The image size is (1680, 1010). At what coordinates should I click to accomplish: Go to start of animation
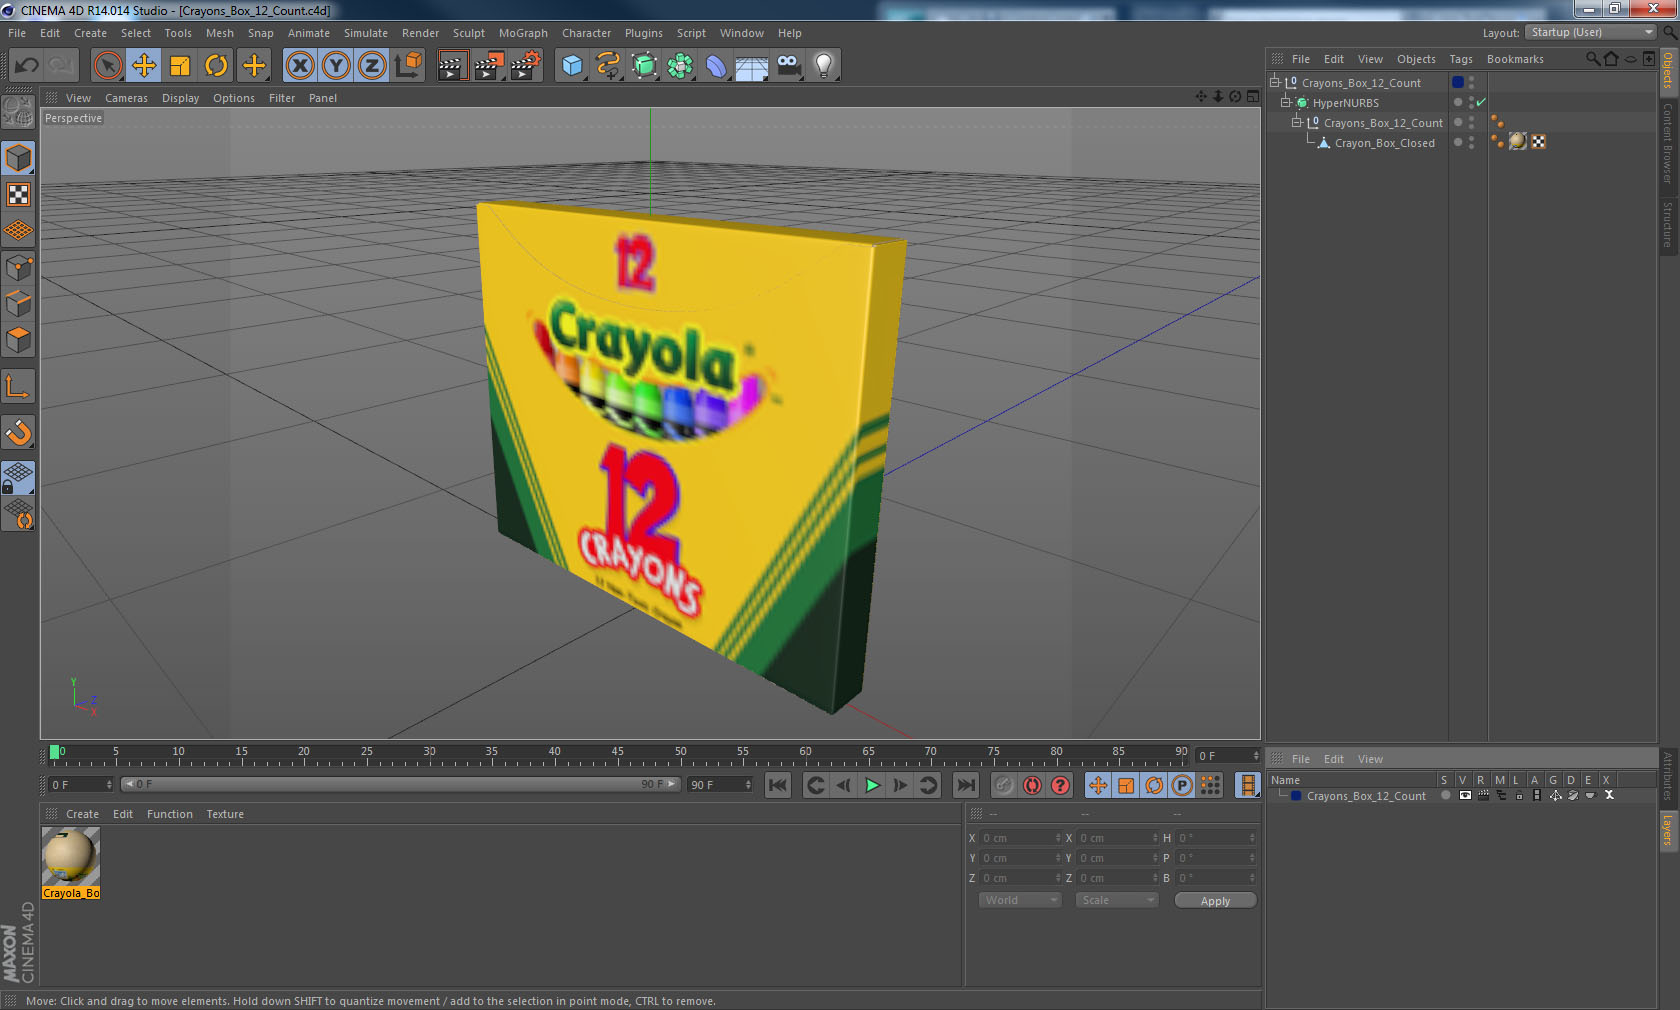point(778,785)
